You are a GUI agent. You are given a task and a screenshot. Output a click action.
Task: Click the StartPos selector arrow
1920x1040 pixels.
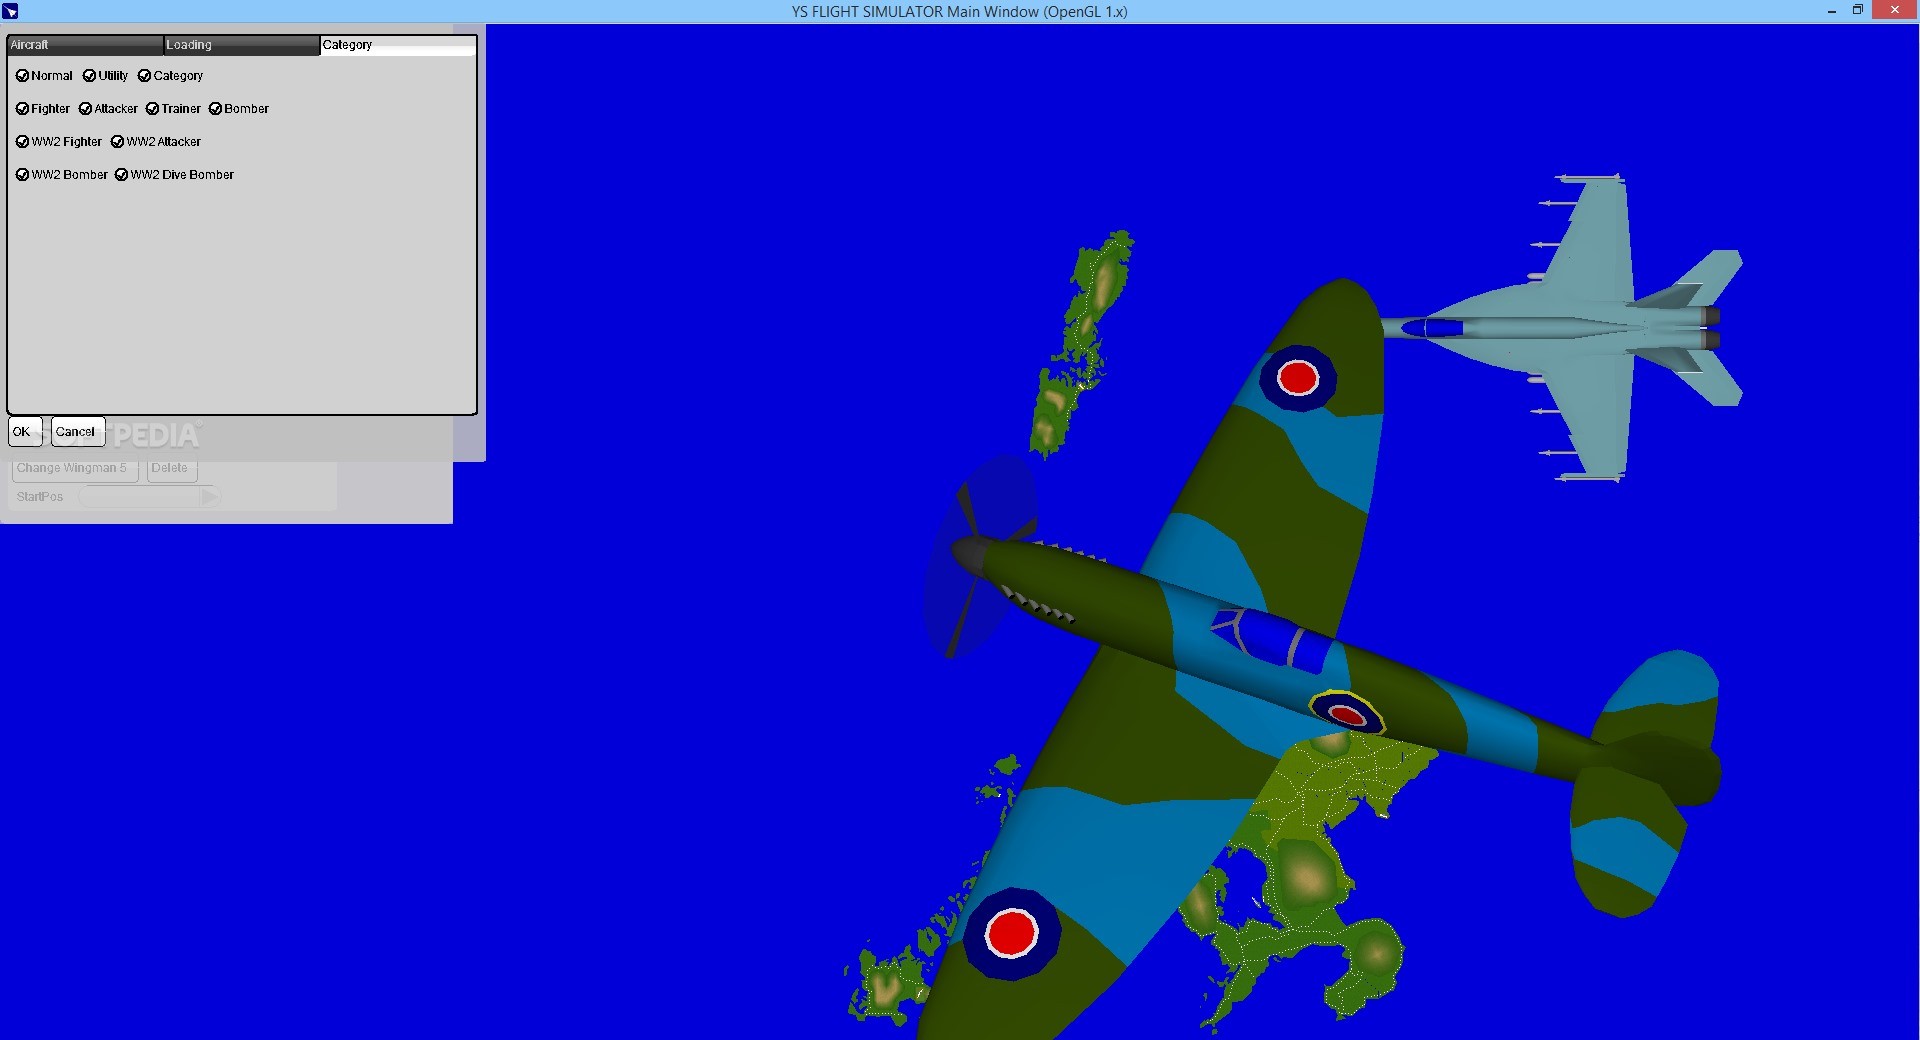(209, 497)
